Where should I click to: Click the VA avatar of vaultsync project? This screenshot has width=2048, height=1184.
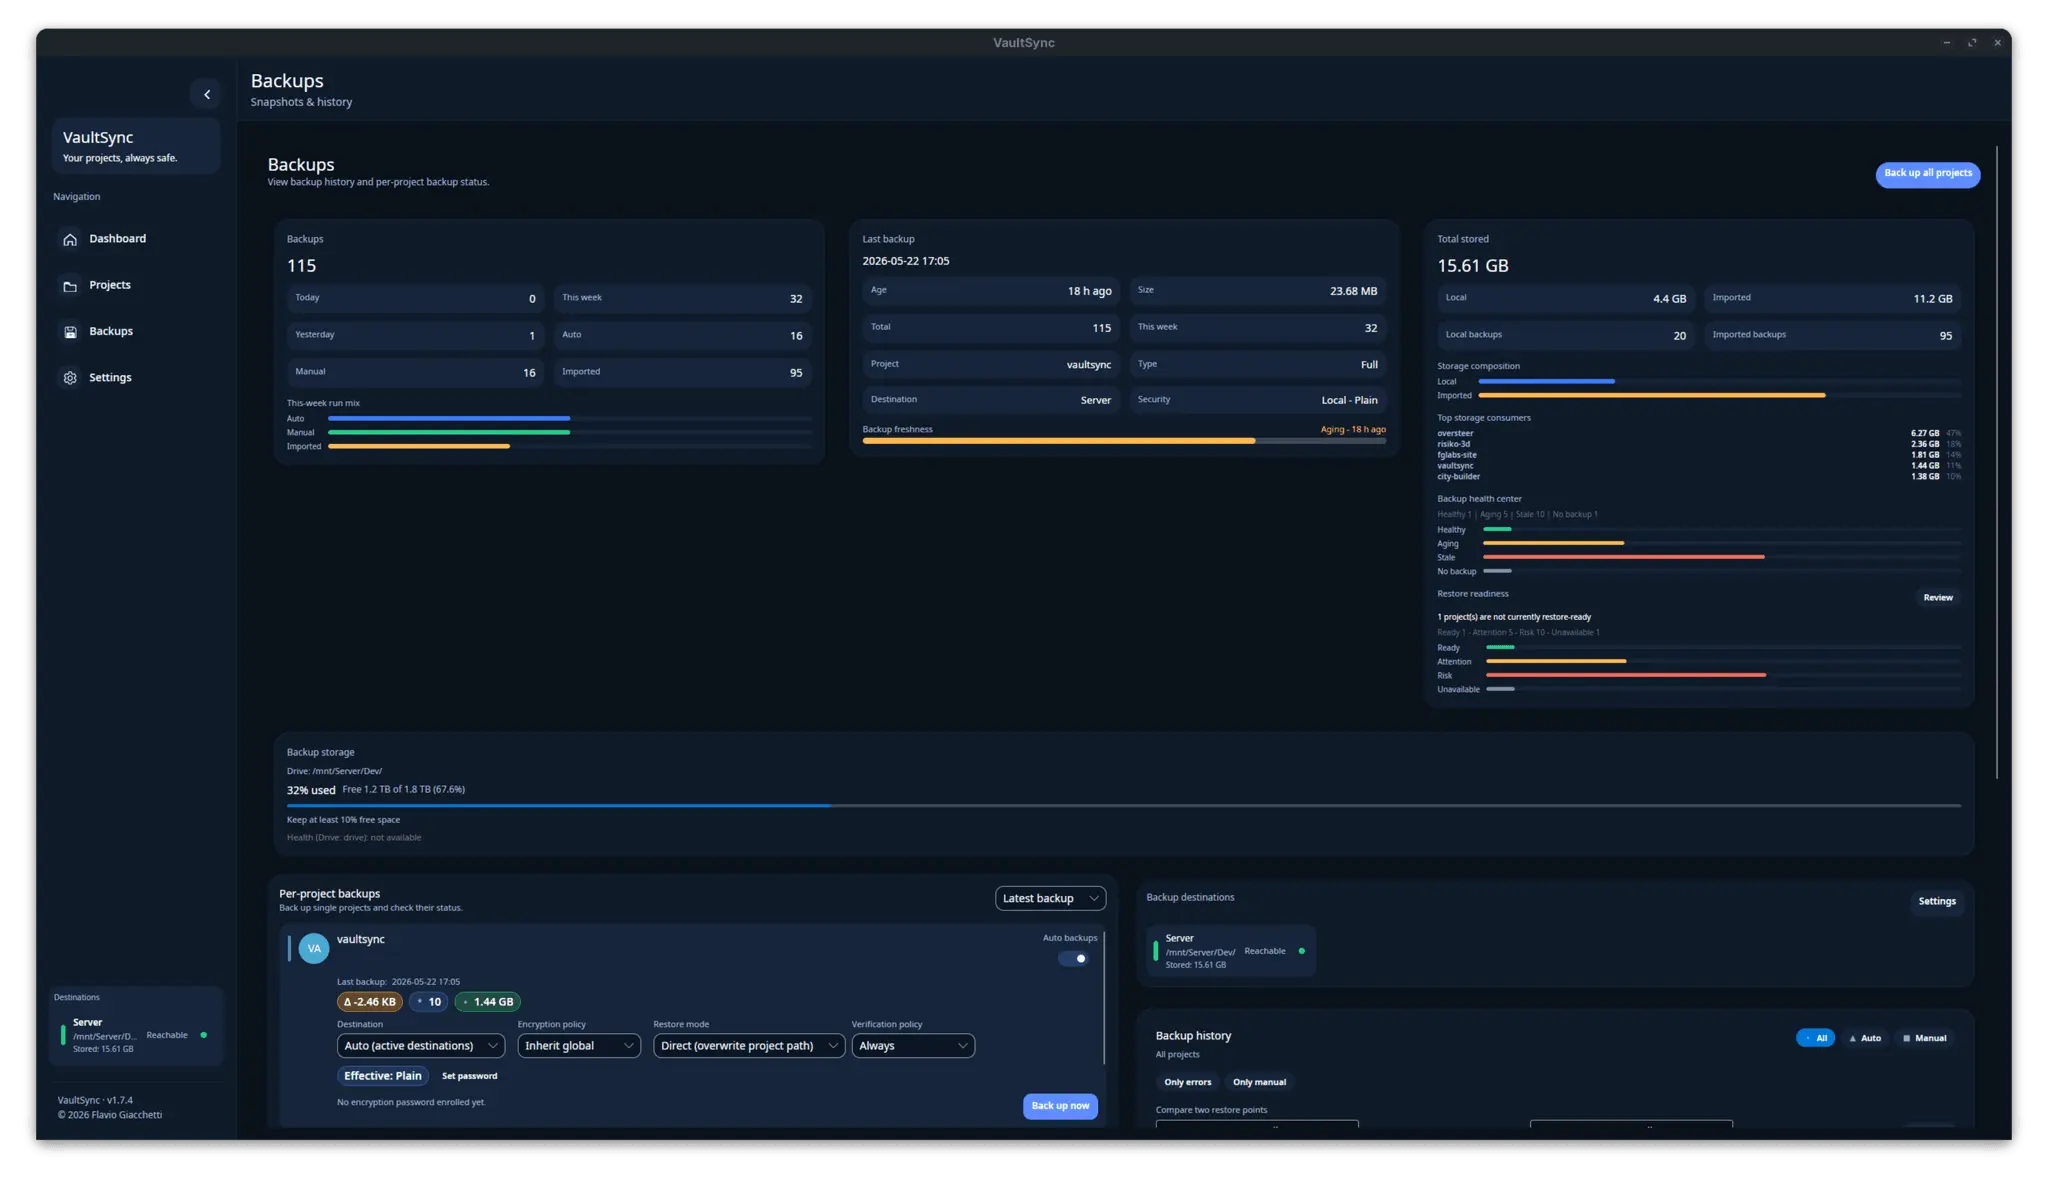314,948
